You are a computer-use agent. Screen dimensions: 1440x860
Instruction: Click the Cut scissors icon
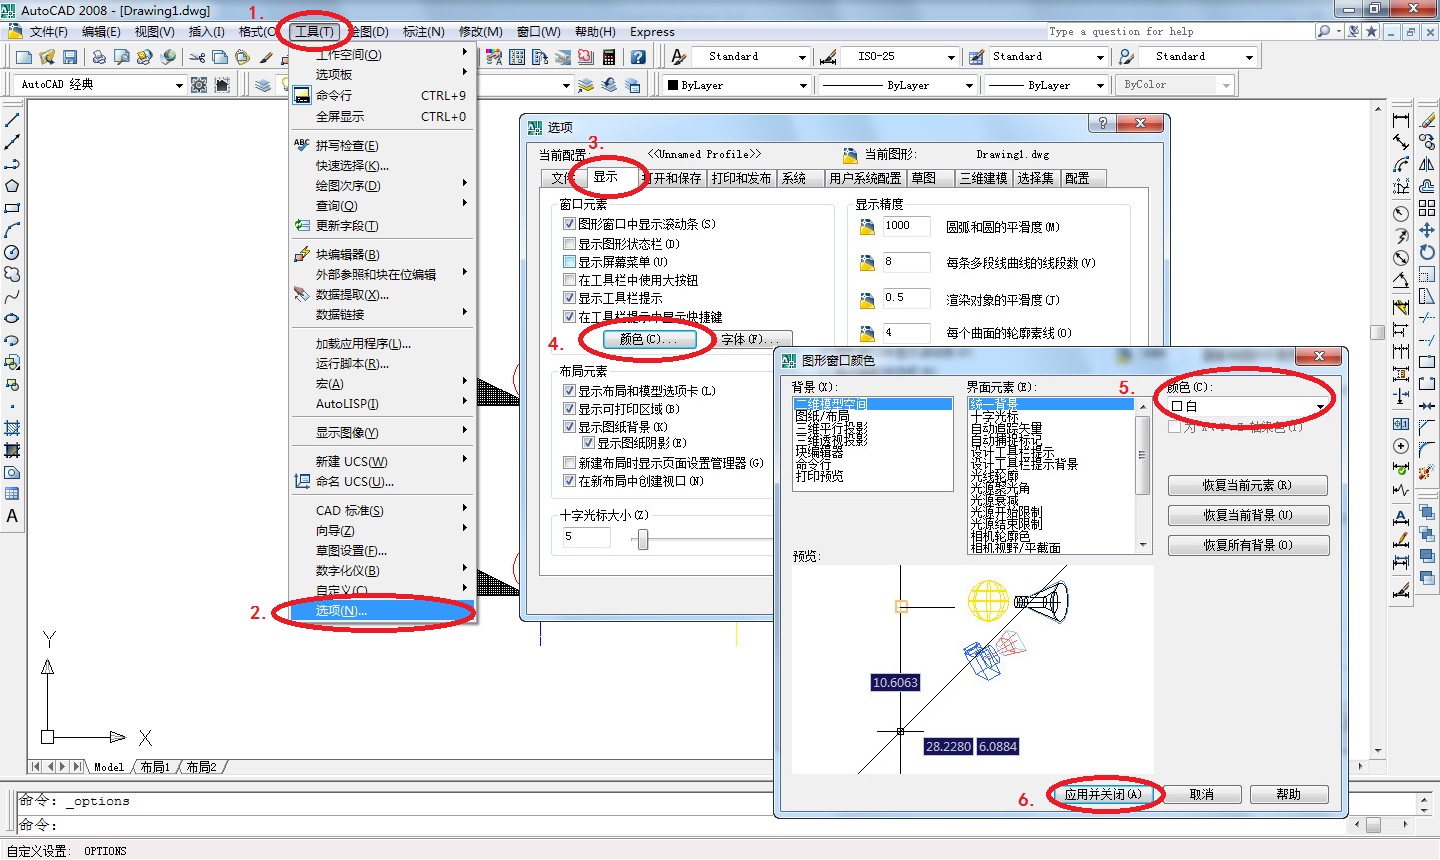(x=197, y=57)
